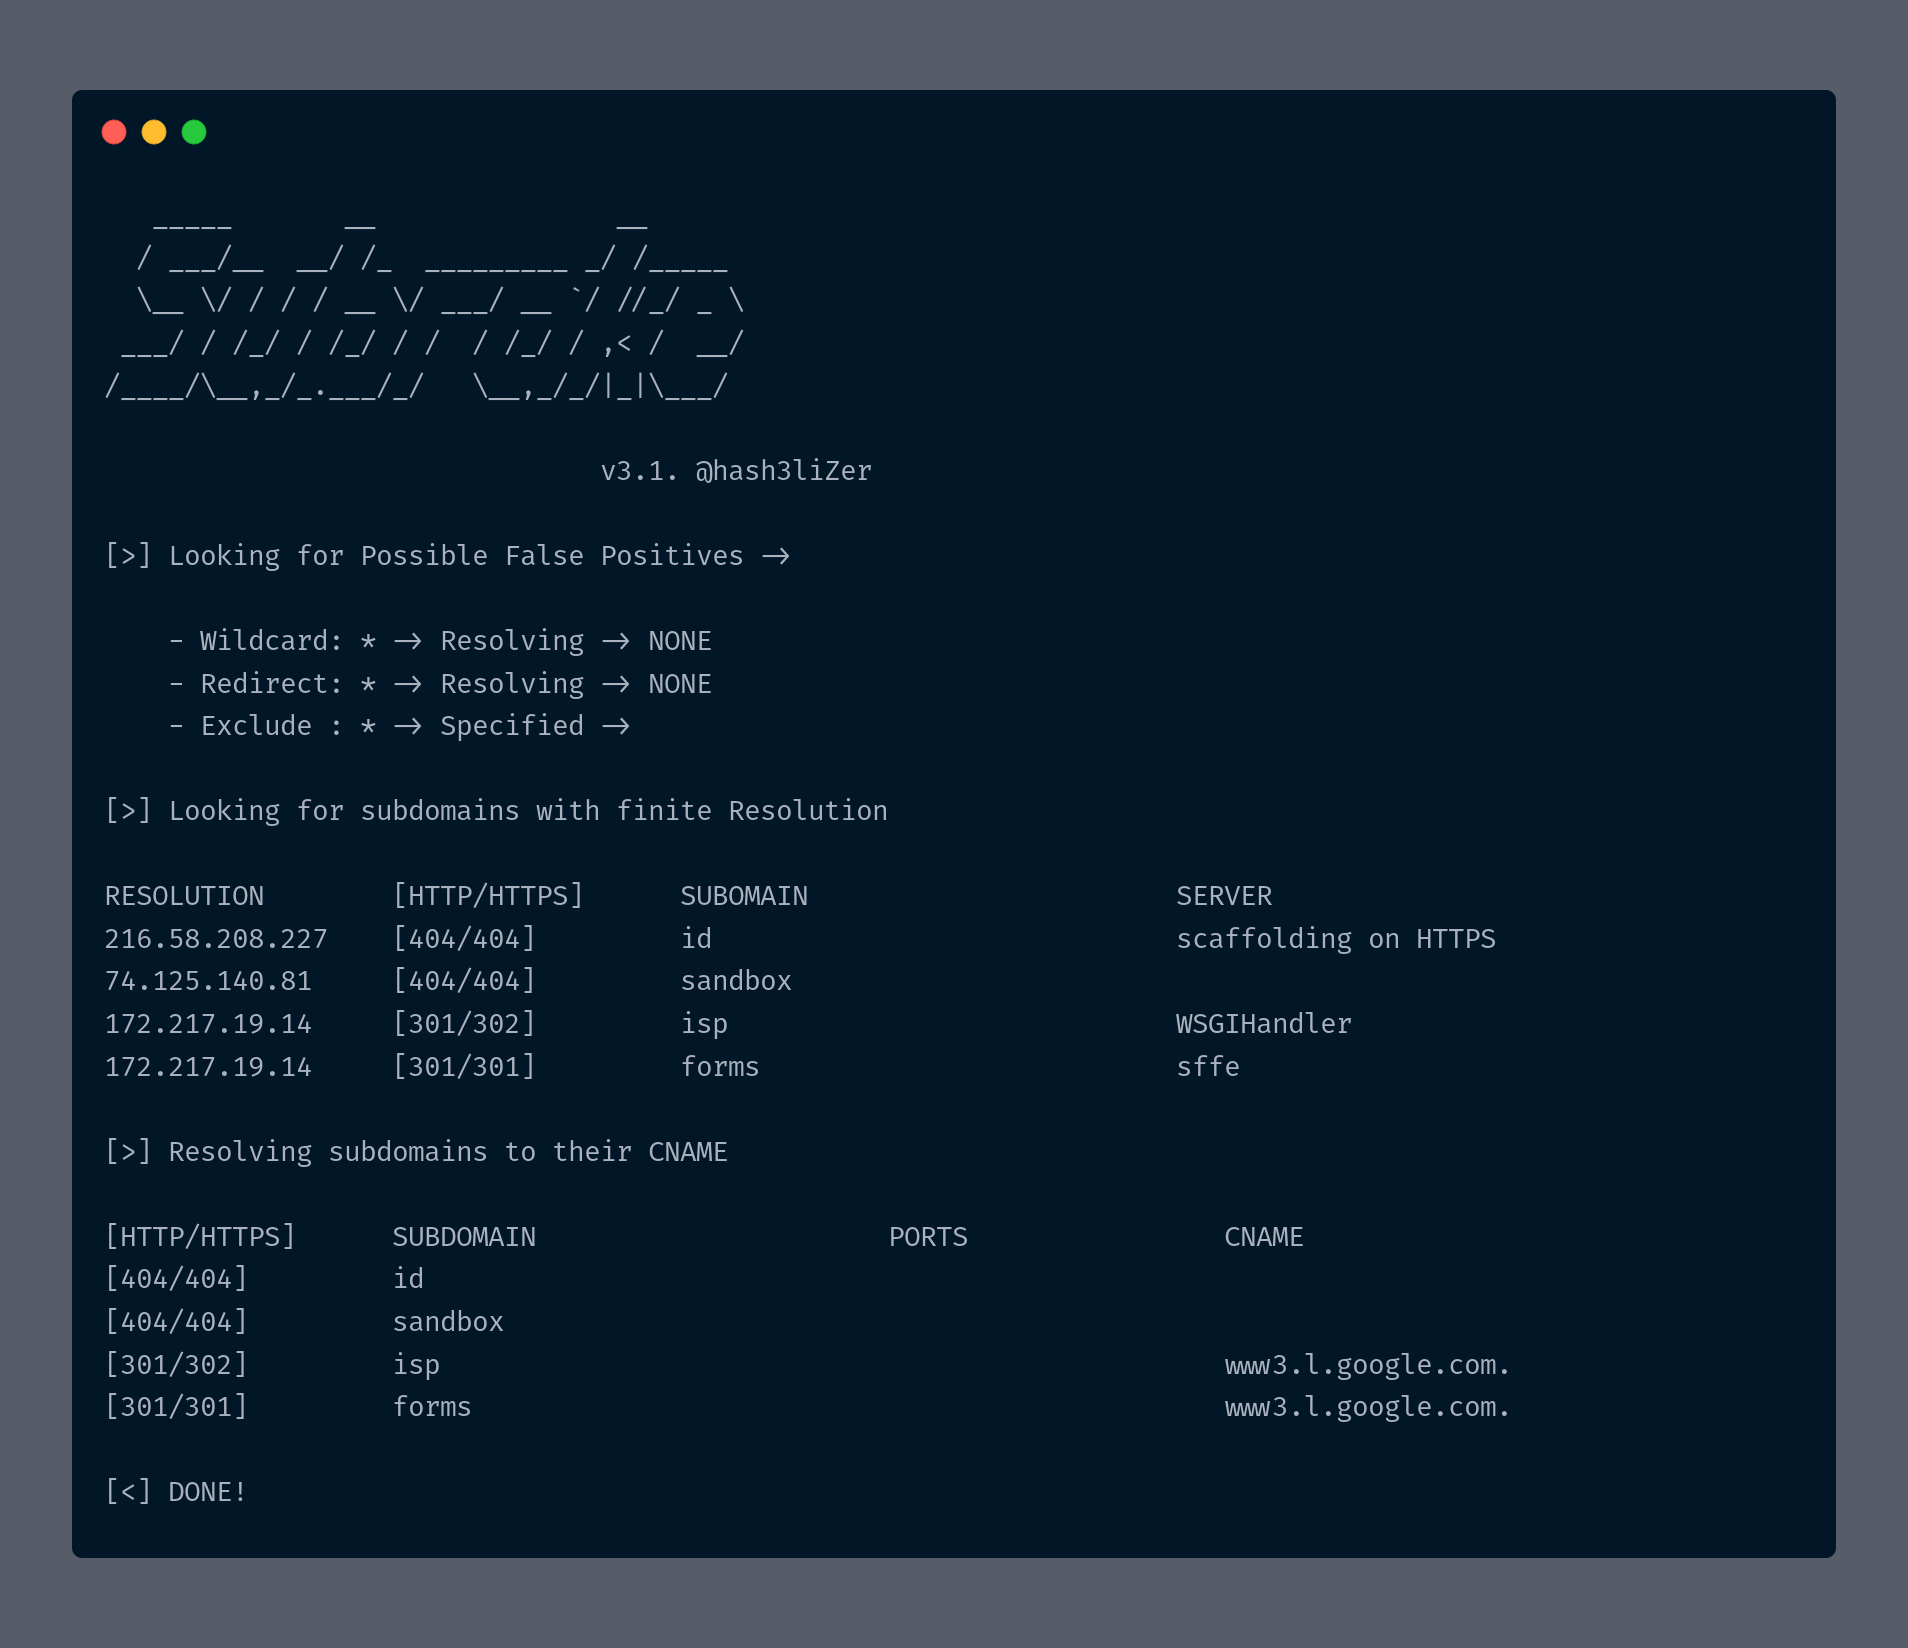This screenshot has width=1908, height=1648.
Task: Click IP address 216.58.208.227
Action: click(x=216, y=939)
